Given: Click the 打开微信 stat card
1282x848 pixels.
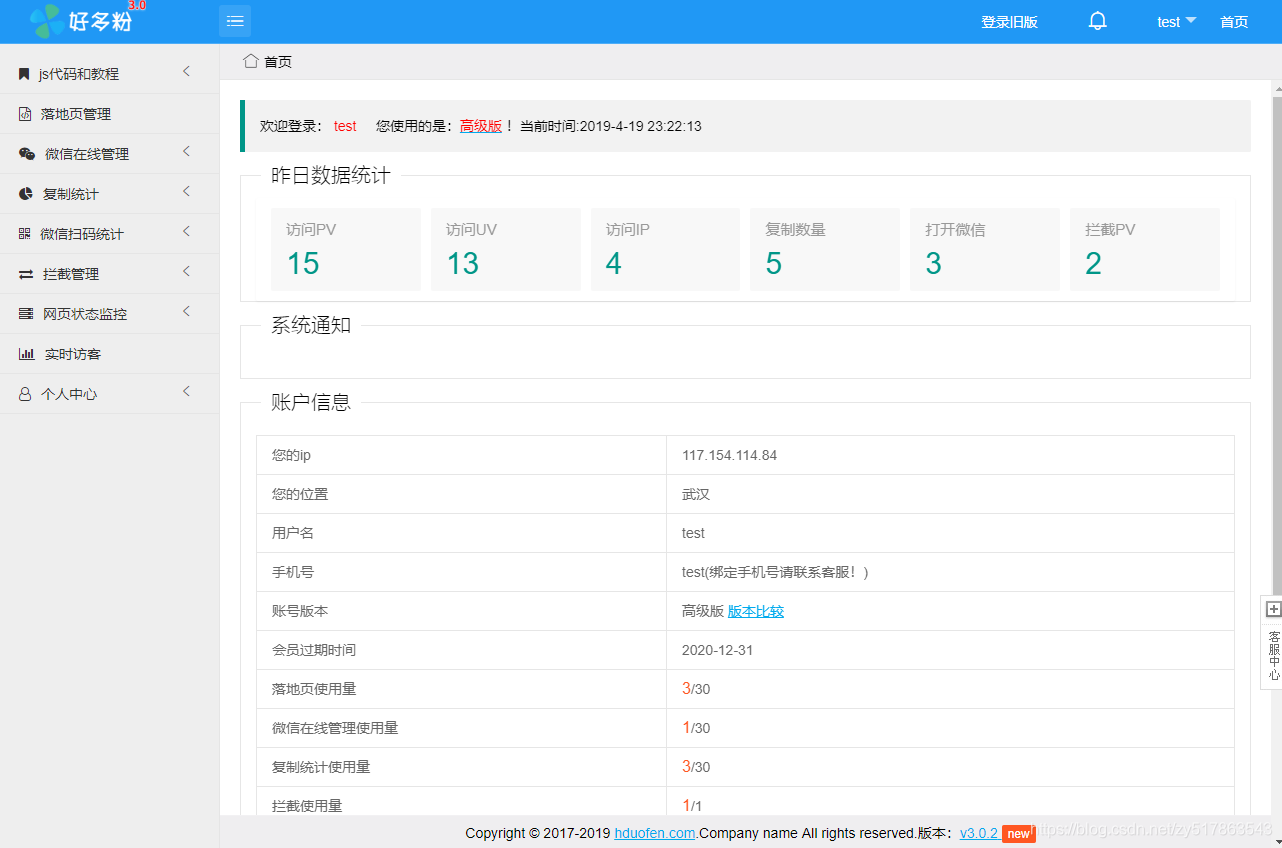Looking at the screenshot, I should tap(985, 249).
